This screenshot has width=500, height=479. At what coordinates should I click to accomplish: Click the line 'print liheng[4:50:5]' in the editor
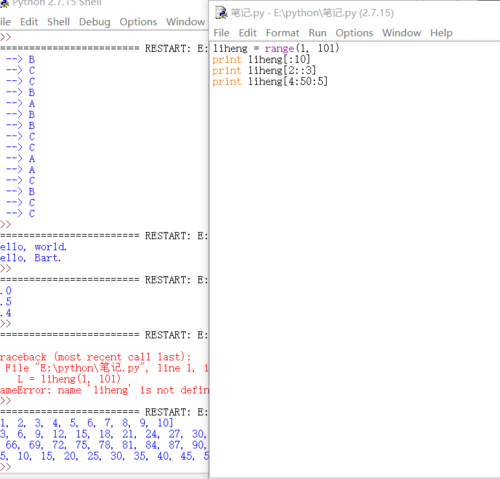[270, 81]
